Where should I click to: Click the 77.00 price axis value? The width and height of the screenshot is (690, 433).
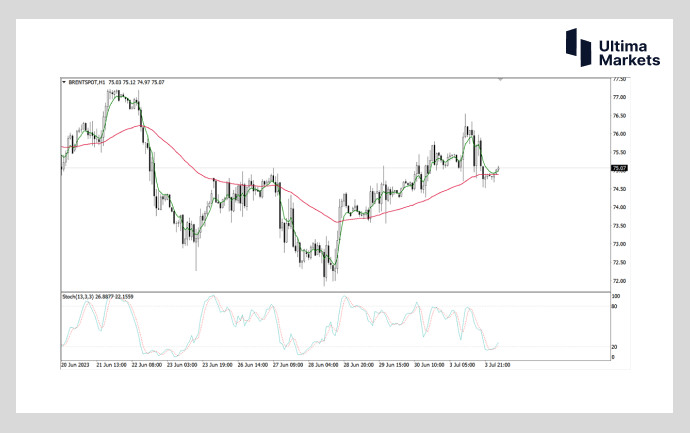[x=619, y=97]
